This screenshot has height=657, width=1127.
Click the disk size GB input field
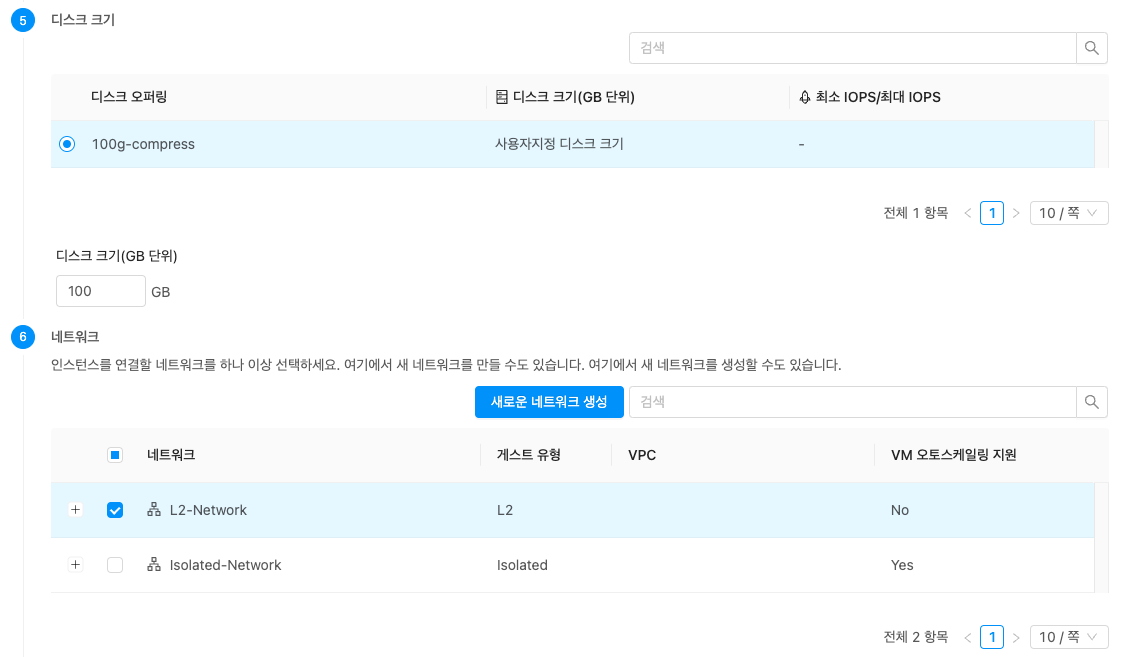(x=101, y=291)
